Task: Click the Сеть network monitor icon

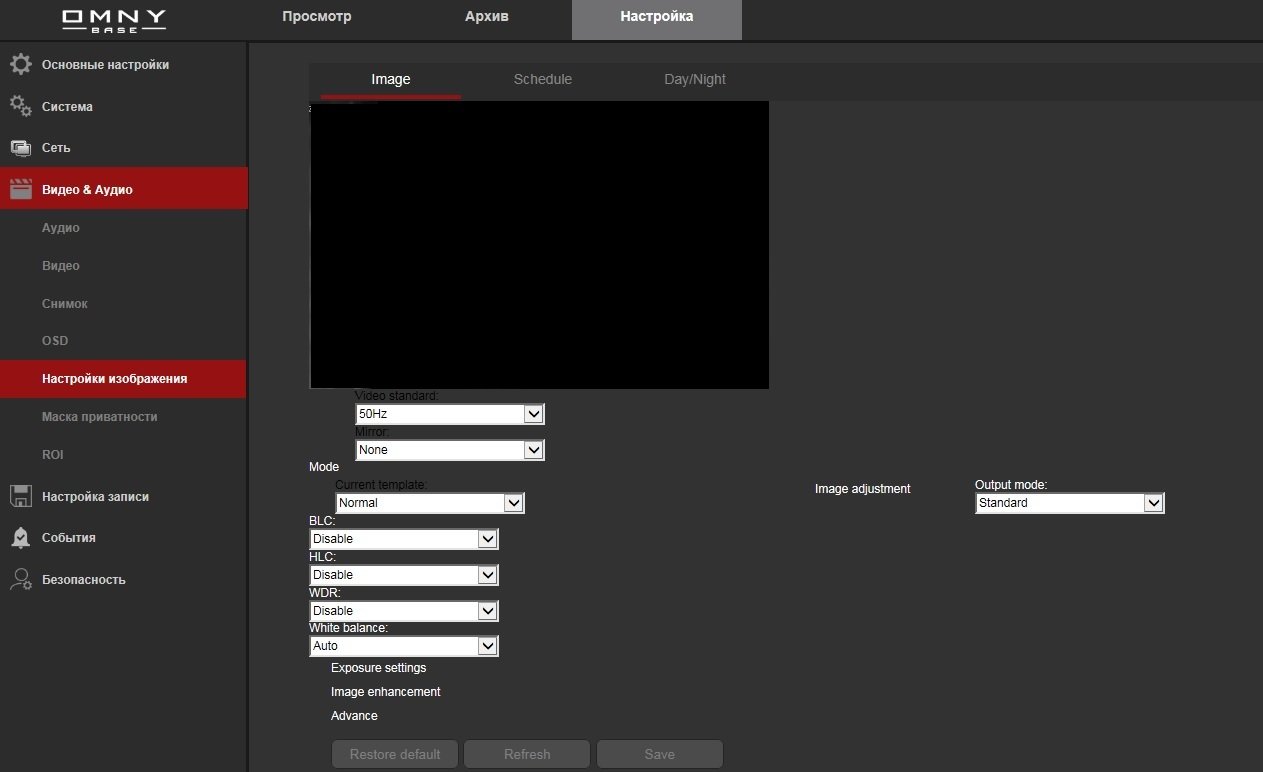Action: point(21,148)
